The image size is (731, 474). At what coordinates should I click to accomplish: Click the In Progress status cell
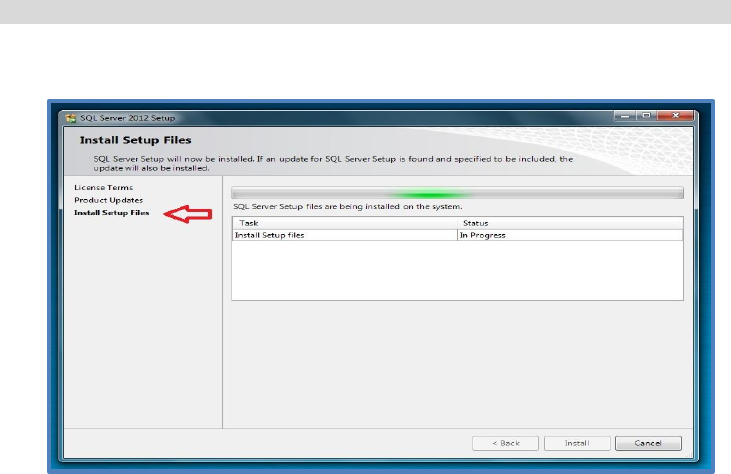[570, 235]
